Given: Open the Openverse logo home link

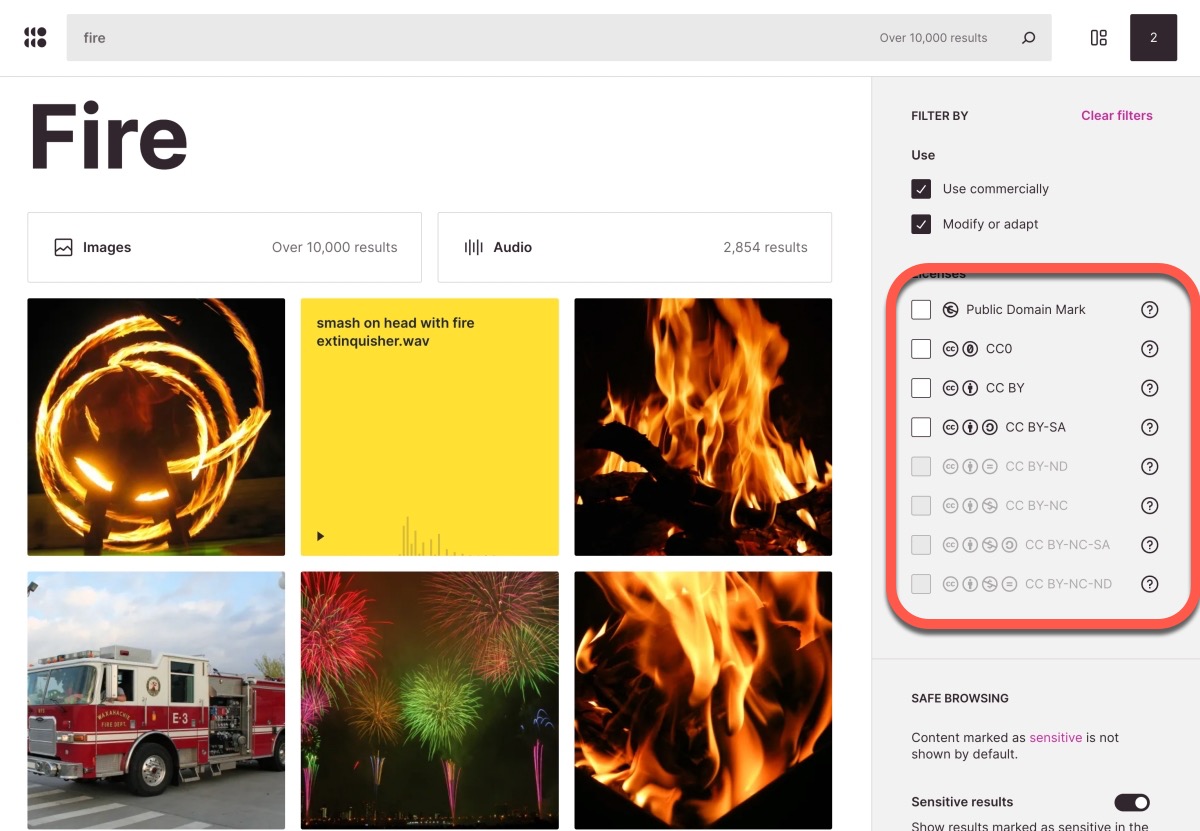Looking at the screenshot, I should 35,38.
